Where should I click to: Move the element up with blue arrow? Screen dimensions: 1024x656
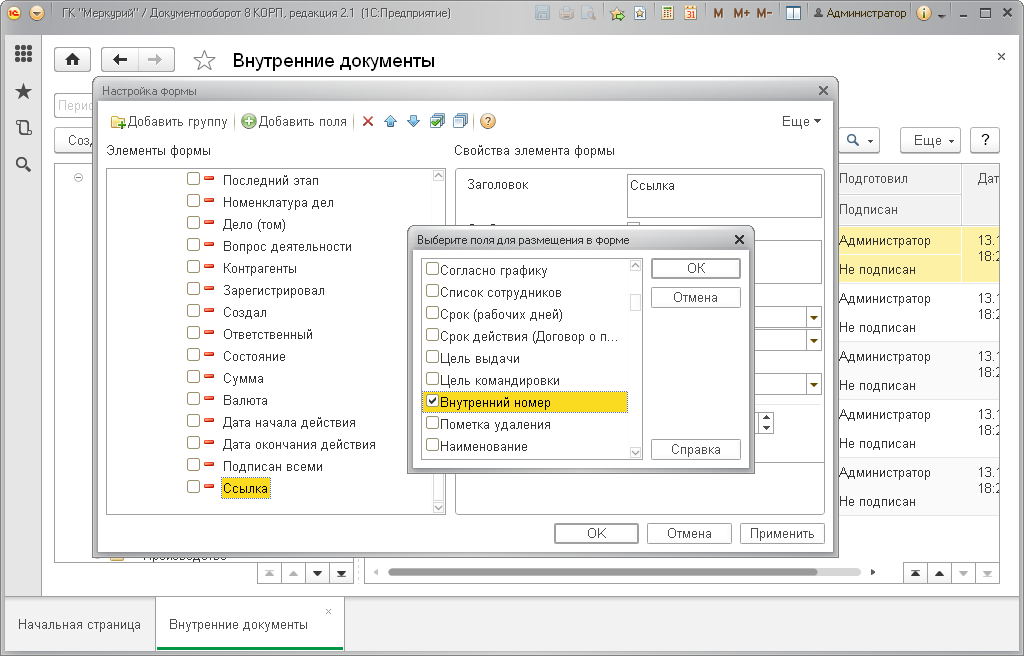click(x=391, y=122)
